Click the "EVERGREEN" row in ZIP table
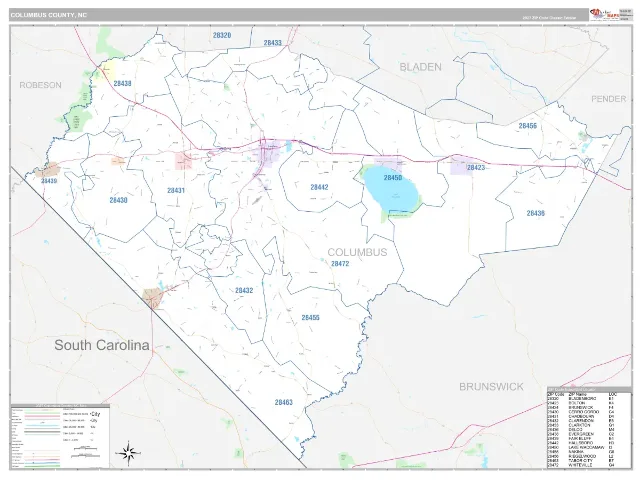 click(583, 434)
